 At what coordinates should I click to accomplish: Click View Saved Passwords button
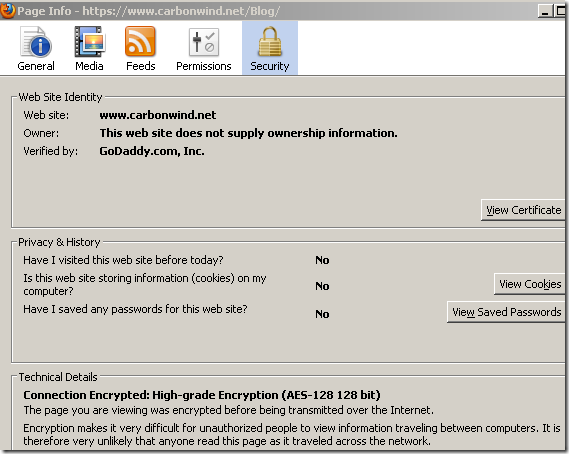[506, 312]
